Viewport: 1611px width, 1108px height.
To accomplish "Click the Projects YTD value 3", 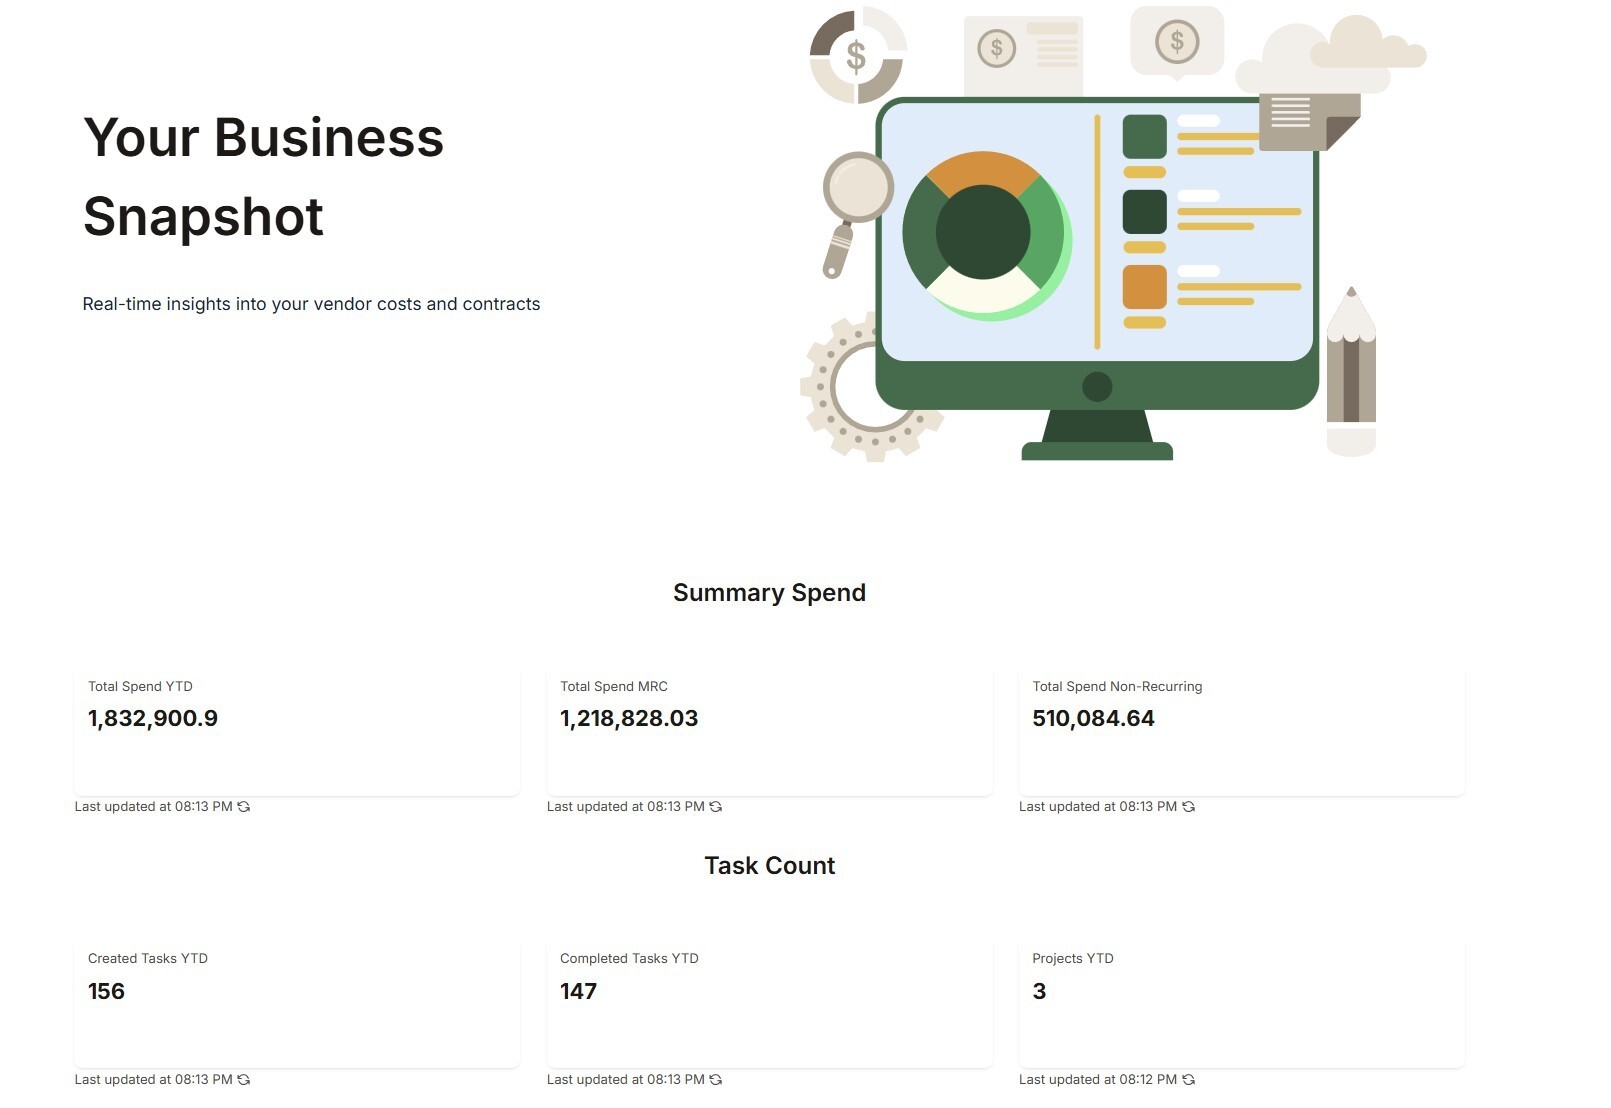I will point(1039,992).
